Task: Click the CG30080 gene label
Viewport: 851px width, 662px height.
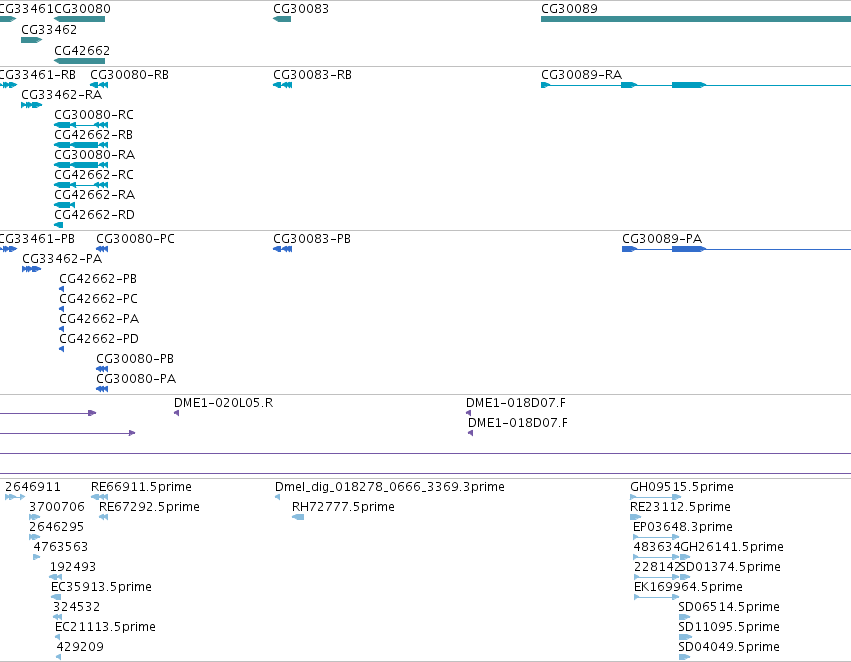Action: click(82, 9)
